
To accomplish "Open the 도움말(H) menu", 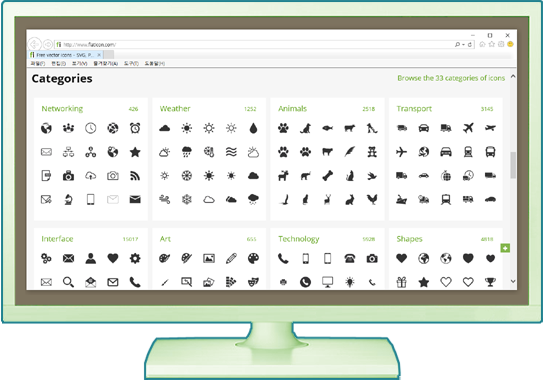I will click(x=155, y=64).
